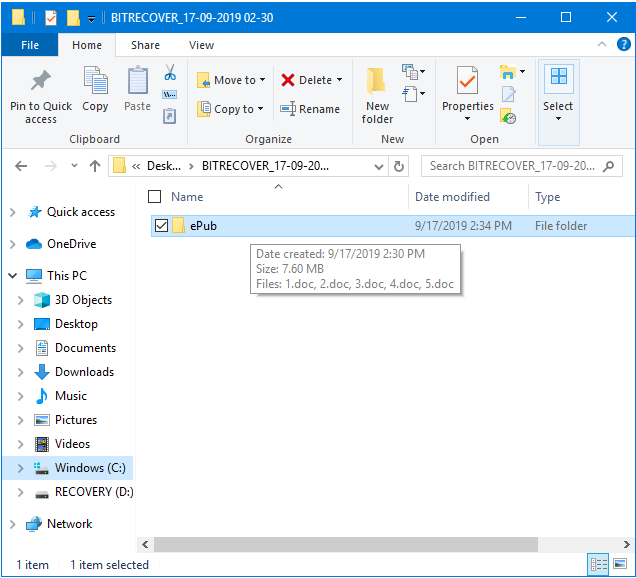Click the Open folder icon in Open group
Screen dimensions: 636x578
click(x=507, y=72)
